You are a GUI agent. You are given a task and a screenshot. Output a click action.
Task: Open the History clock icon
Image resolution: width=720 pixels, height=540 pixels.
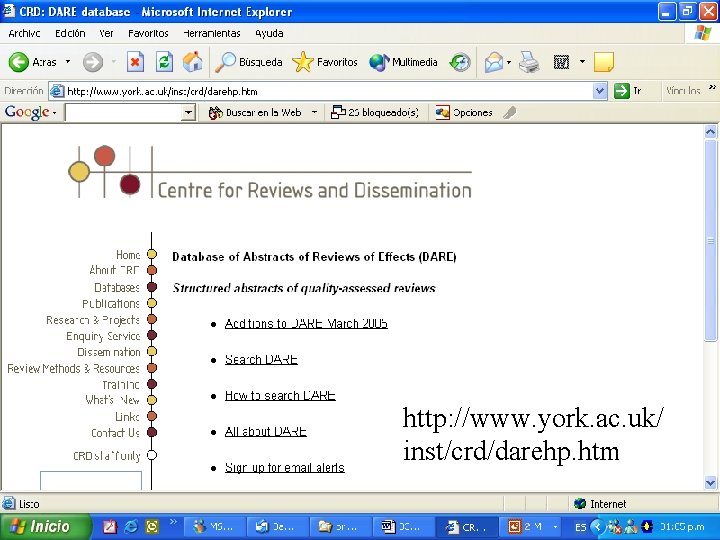(x=460, y=62)
